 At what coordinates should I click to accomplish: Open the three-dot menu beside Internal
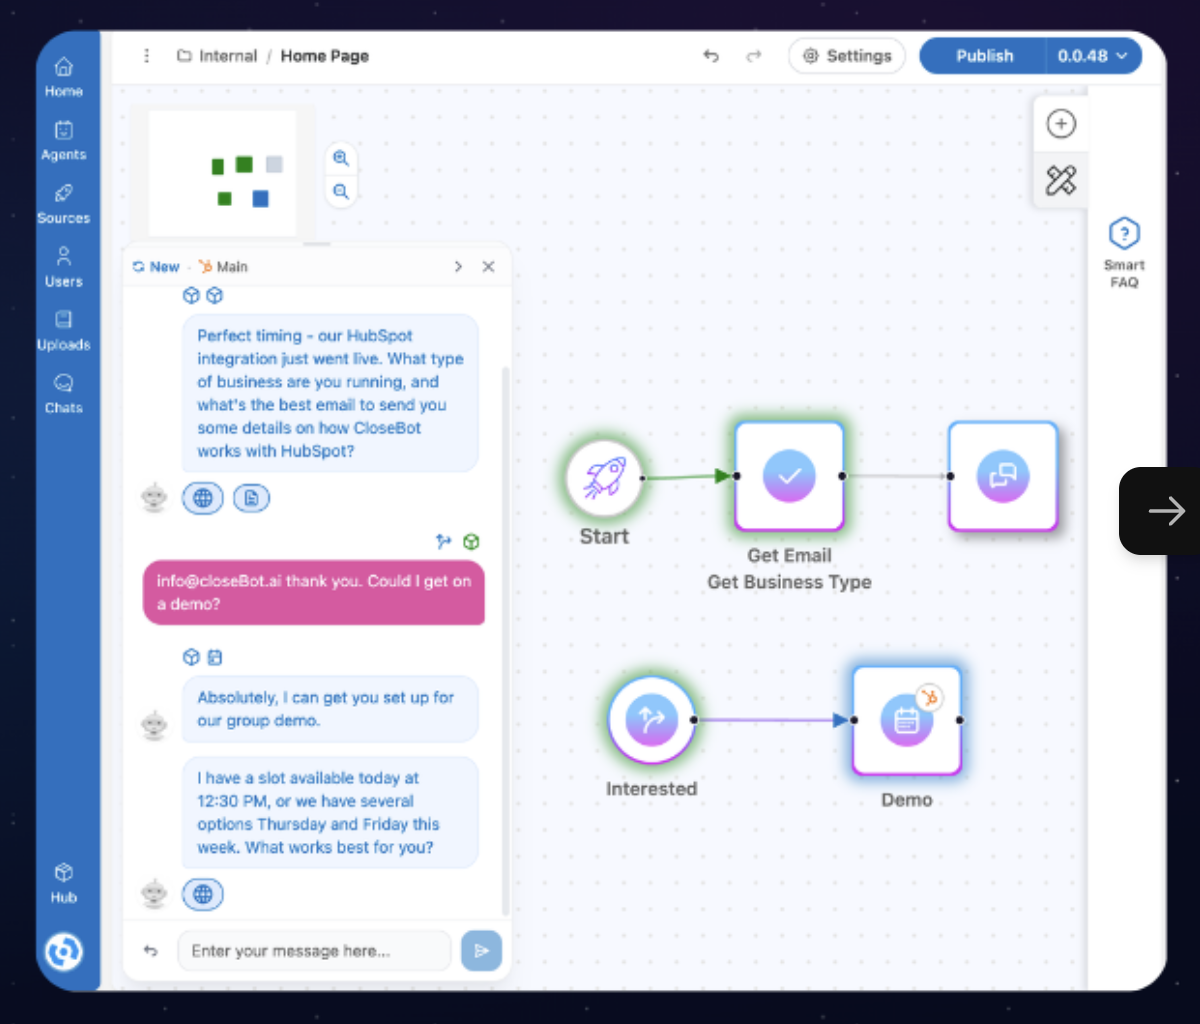pyautogui.click(x=147, y=56)
